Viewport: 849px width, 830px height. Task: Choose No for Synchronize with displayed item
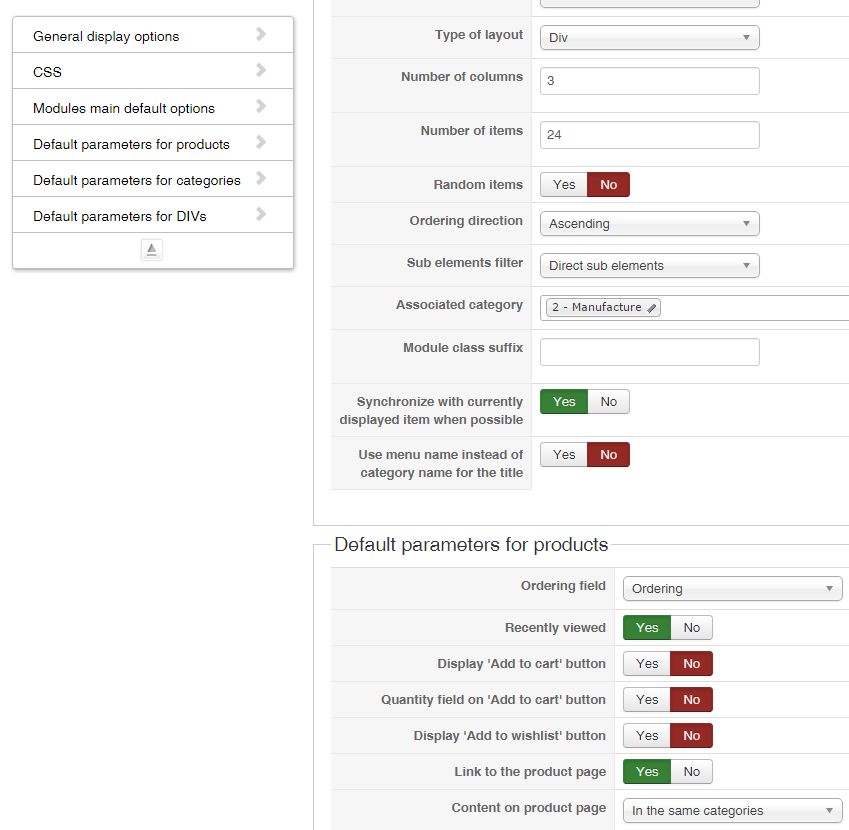point(609,402)
